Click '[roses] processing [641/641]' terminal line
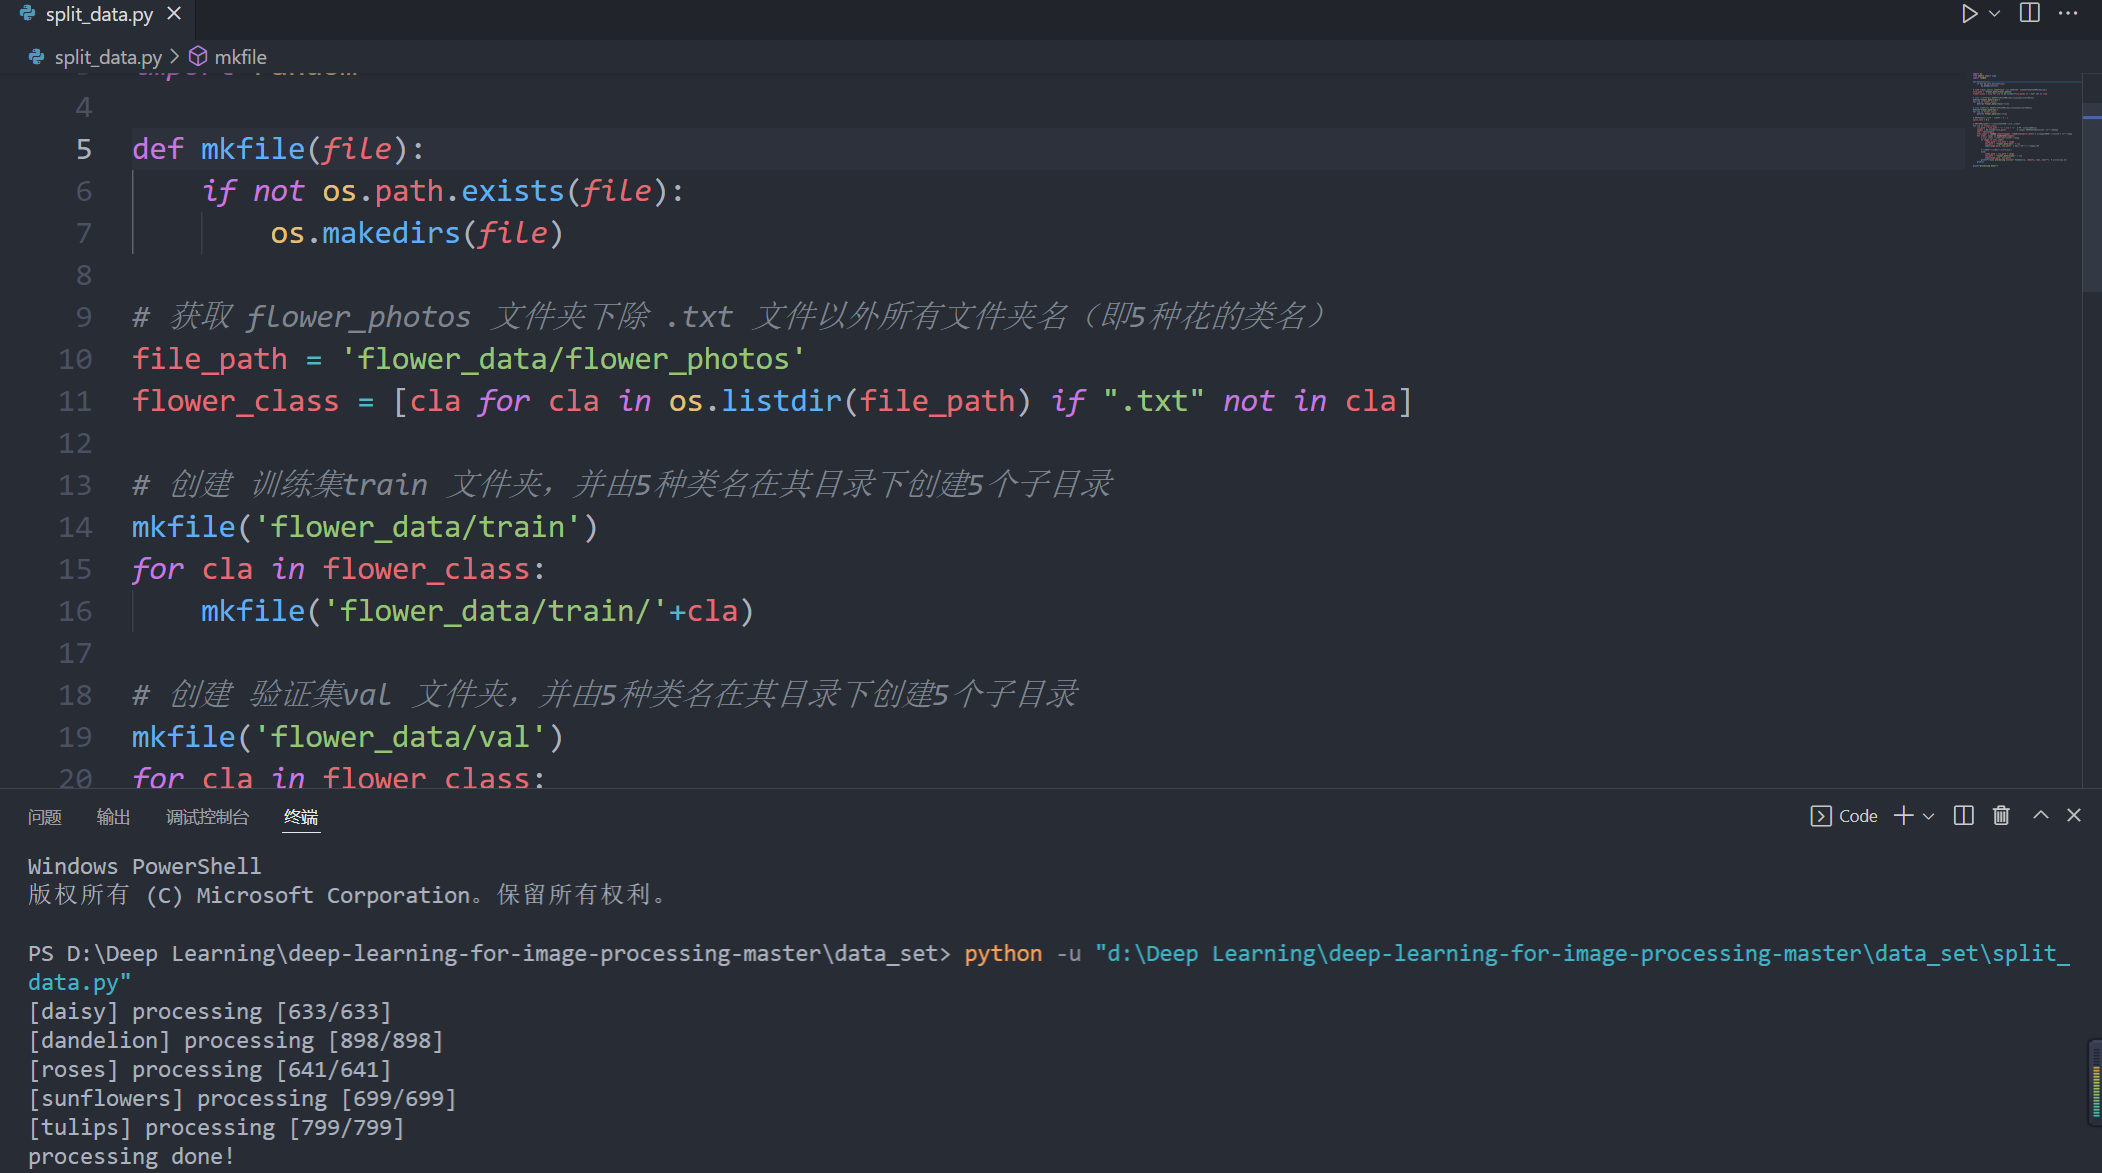Image resolution: width=2102 pixels, height=1173 pixels. (210, 1069)
